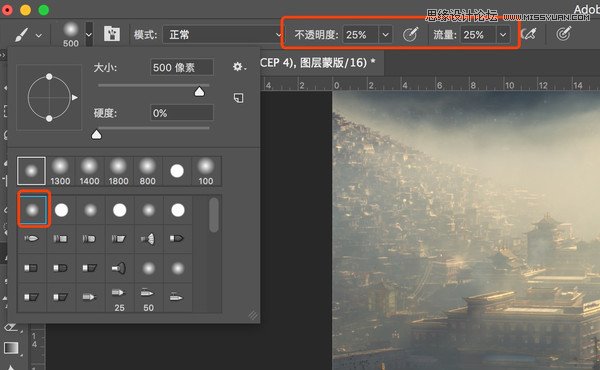600x370 pixels.
Task: Create new preset from this brush icon
Action: tap(238, 98)
